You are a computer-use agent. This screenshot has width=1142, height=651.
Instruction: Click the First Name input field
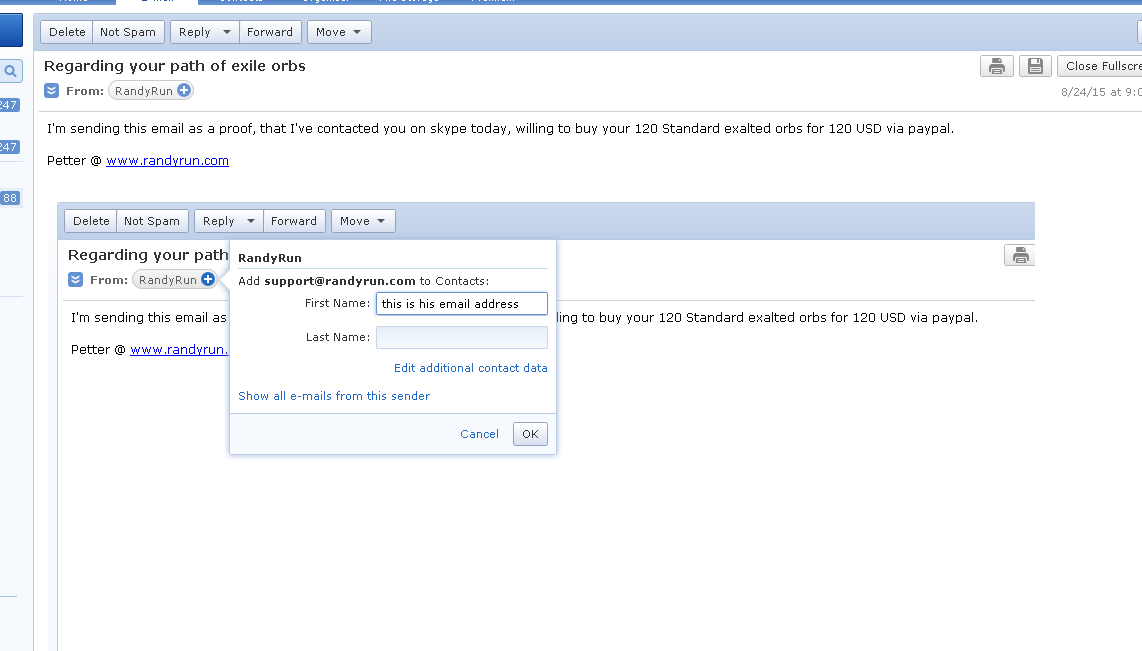coord(462,304)
